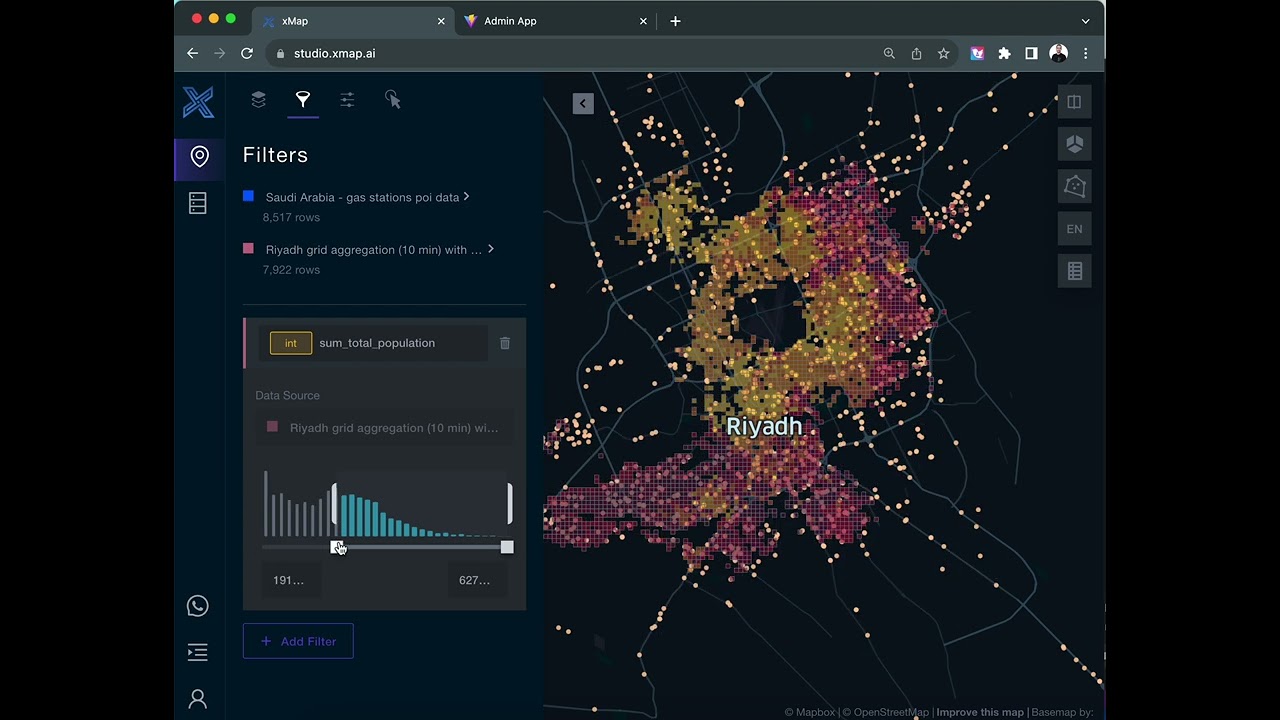Collapse the side panel arrow
This screenshot has width=1280, height=720.
pyautogui.click(x=583, y=103)
